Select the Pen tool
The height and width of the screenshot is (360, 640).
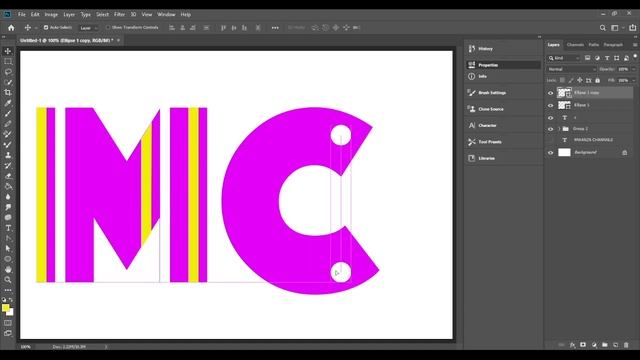point(8,238)
